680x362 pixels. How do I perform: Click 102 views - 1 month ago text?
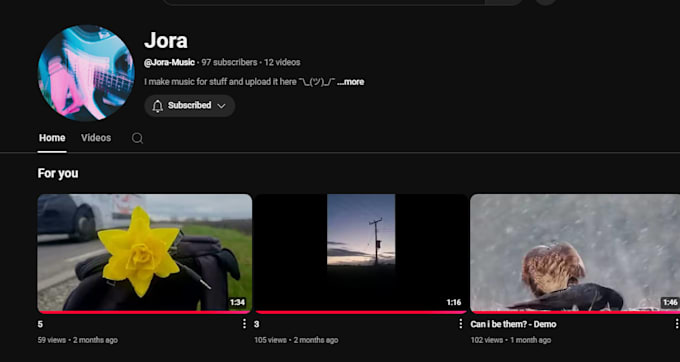511,340
